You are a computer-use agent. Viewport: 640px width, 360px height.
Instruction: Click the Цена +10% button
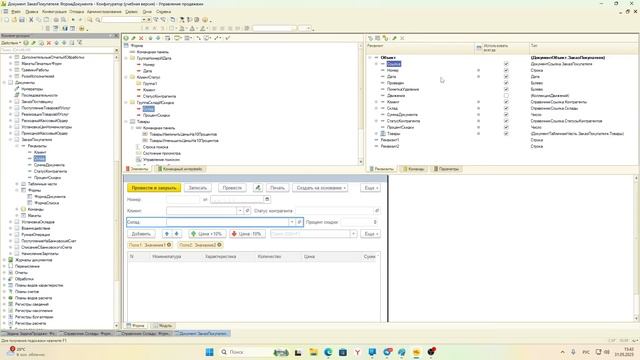coord(207,234)
